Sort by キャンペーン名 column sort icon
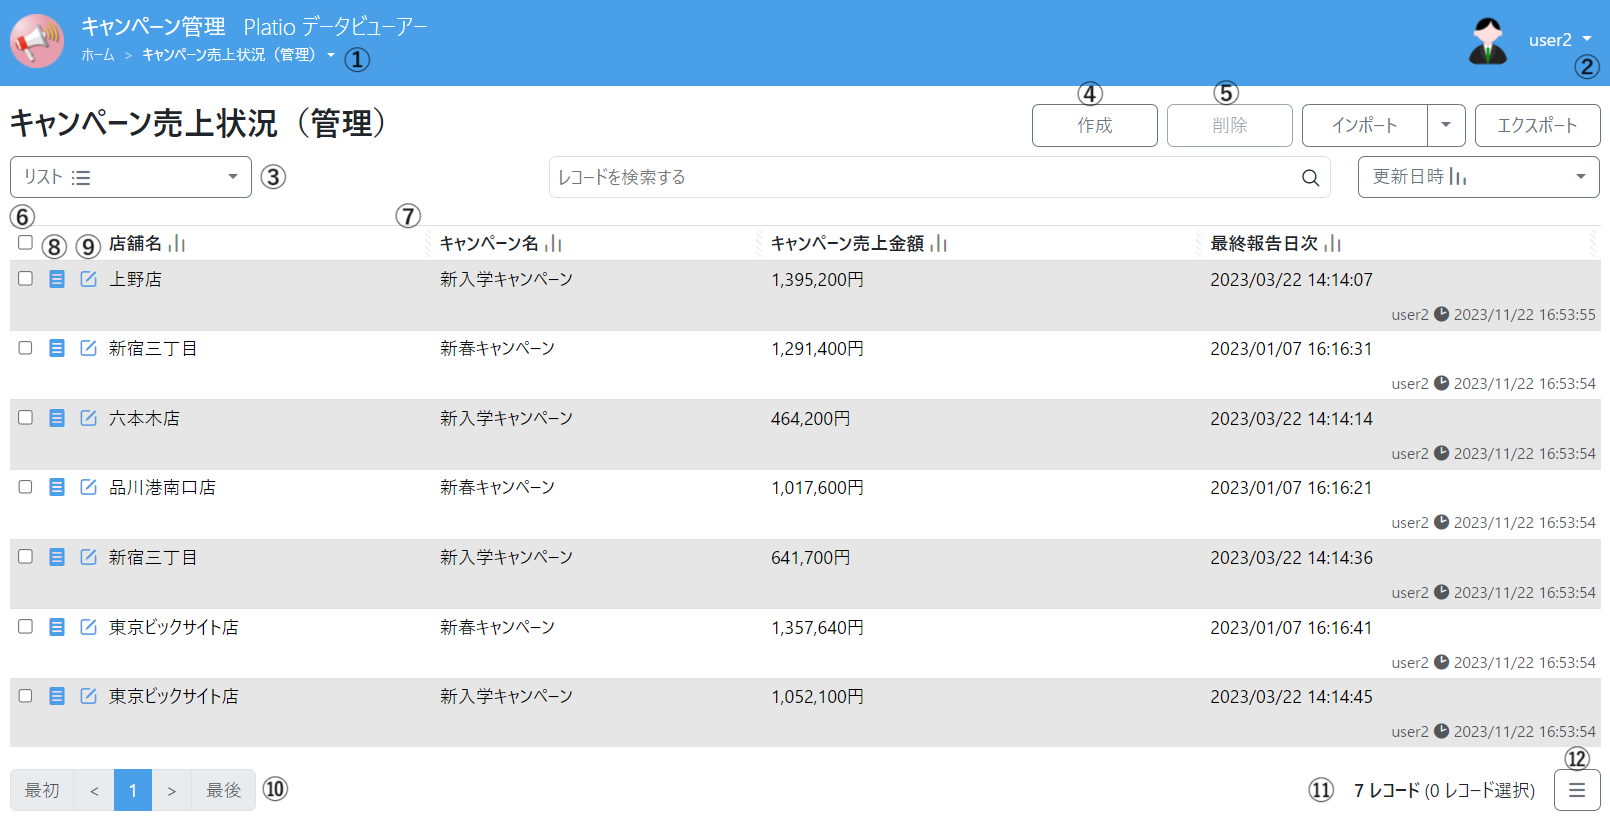The height and width of the screenshot is (828, 1610). click(553, 244)
